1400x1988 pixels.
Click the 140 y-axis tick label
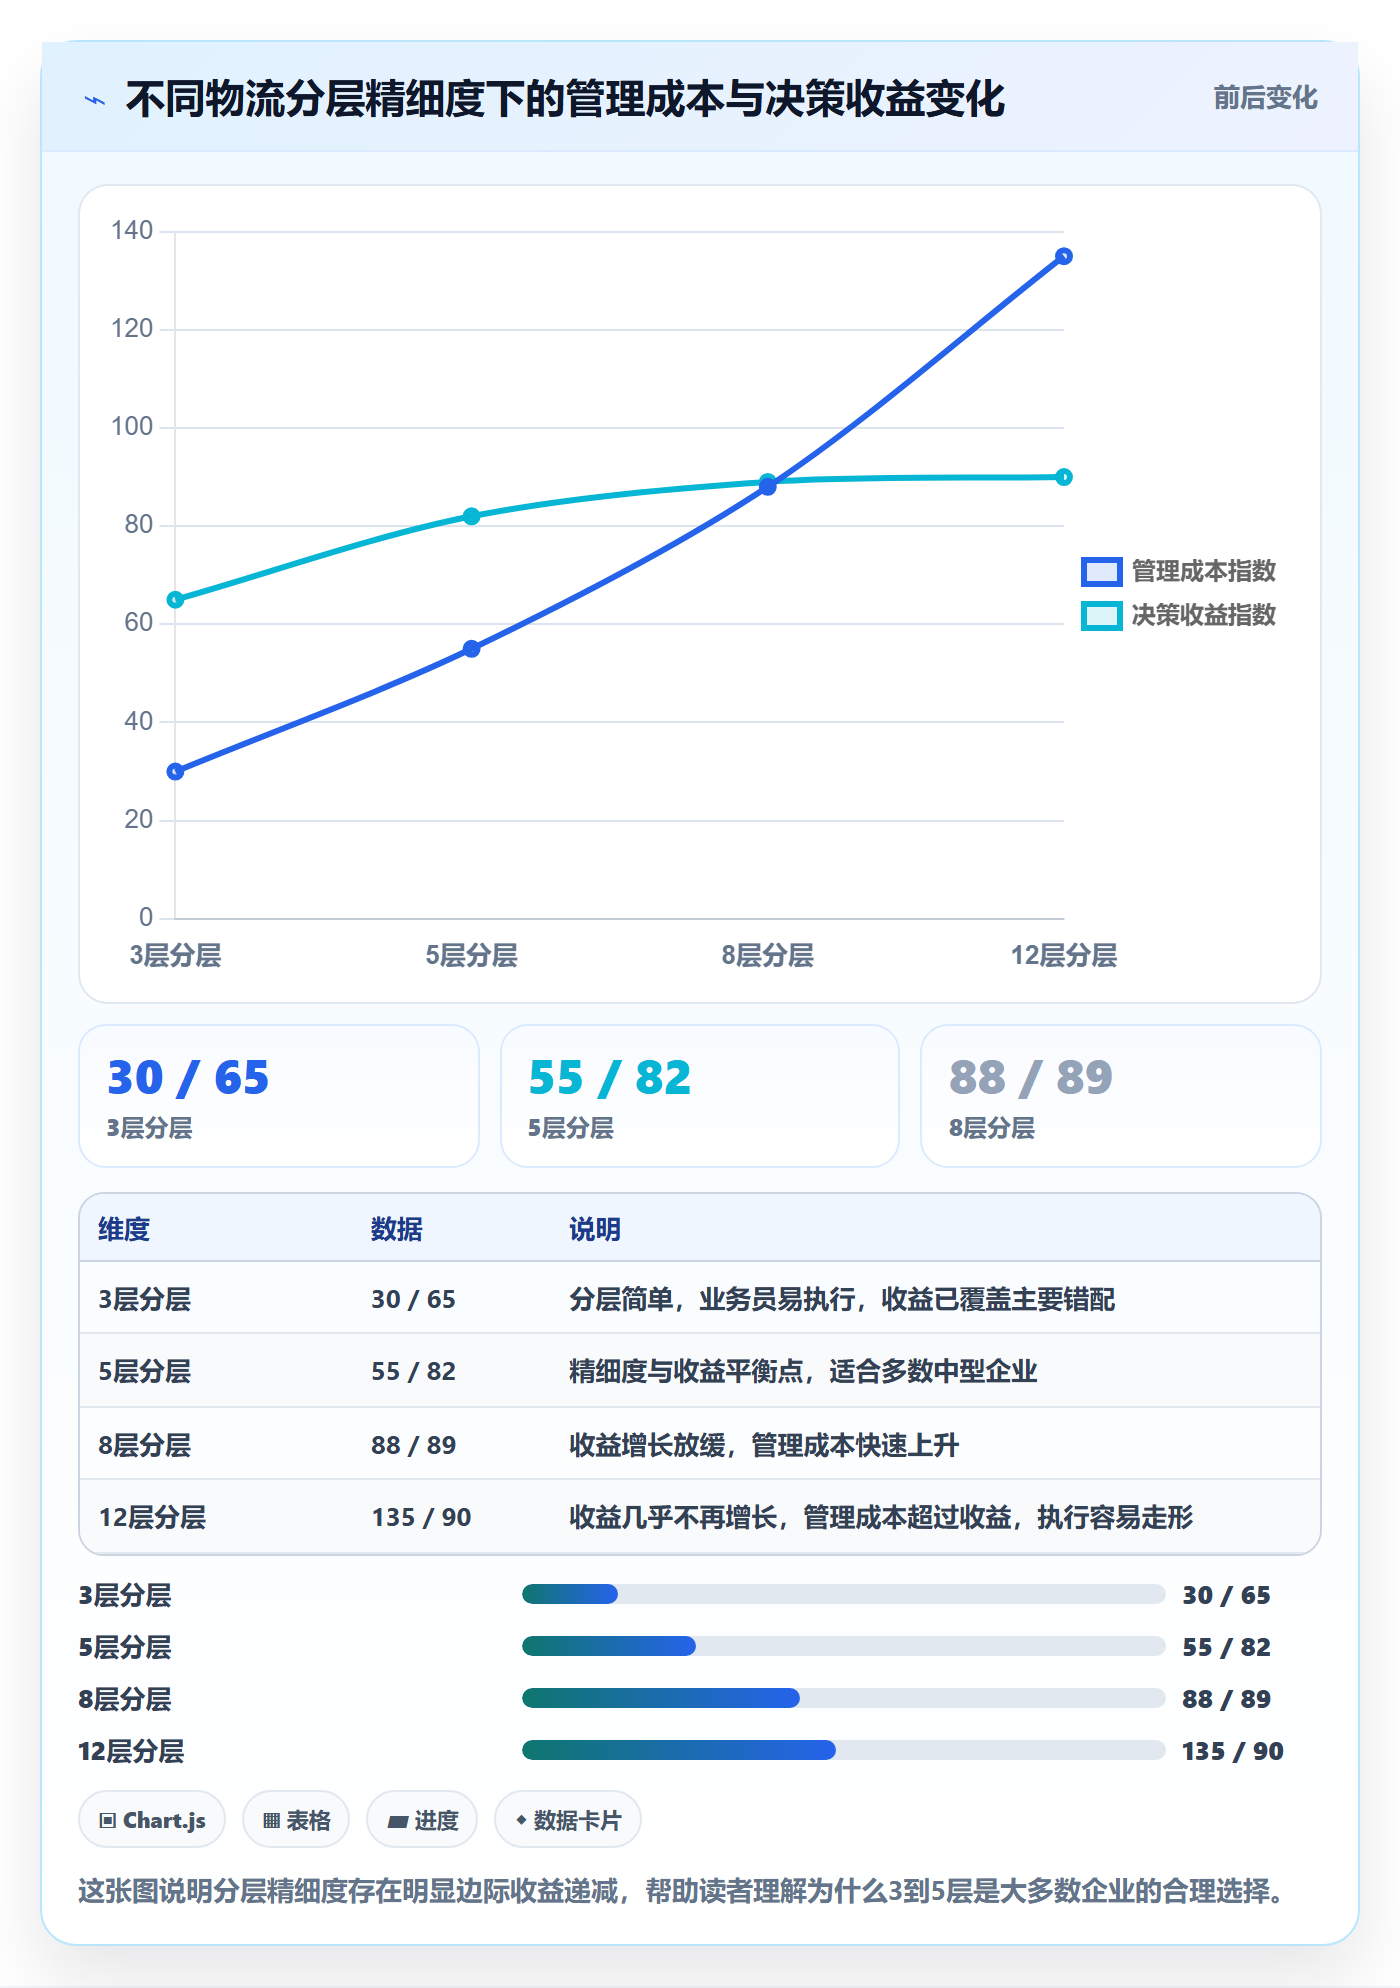coord(132,231)
